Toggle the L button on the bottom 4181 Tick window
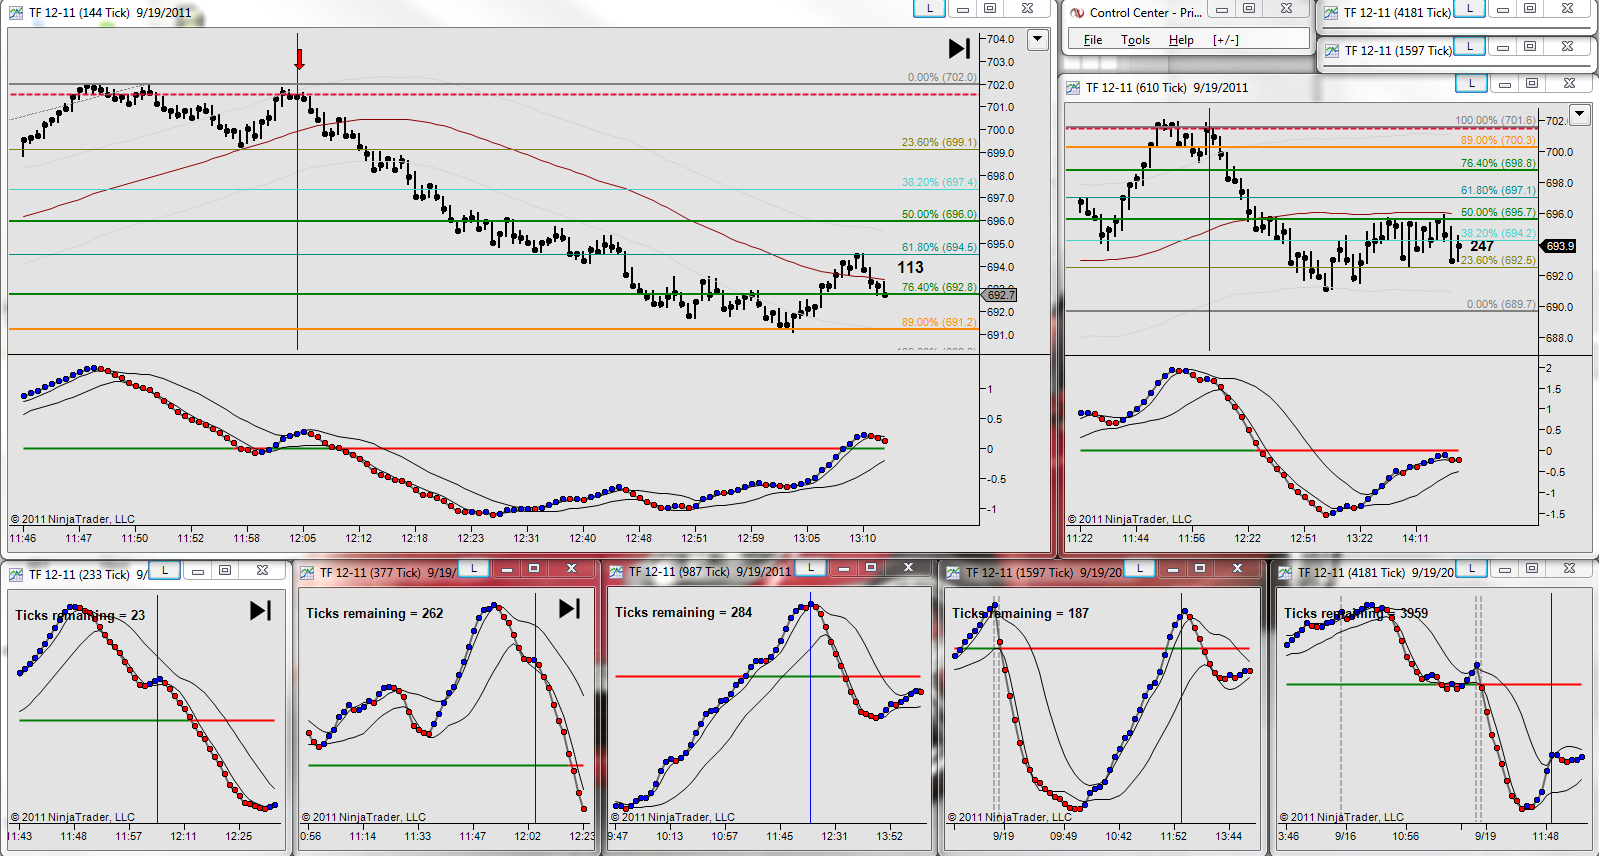The height and width of the screenshot is (856, 1599). tap(1471, 568)
